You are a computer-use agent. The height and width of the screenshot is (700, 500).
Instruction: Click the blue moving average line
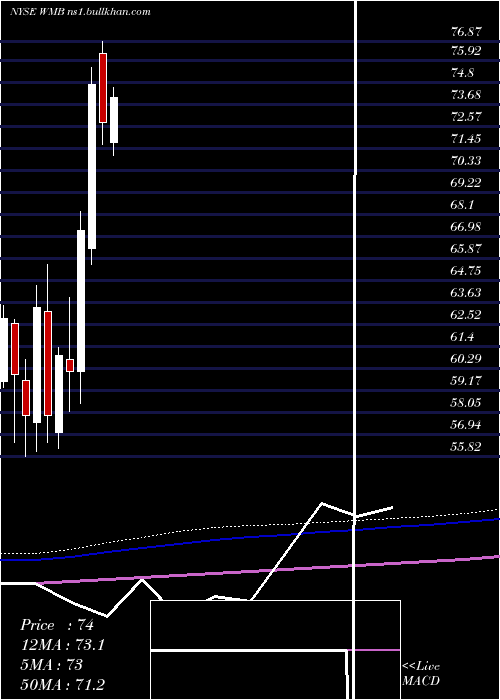pos(250,538)
